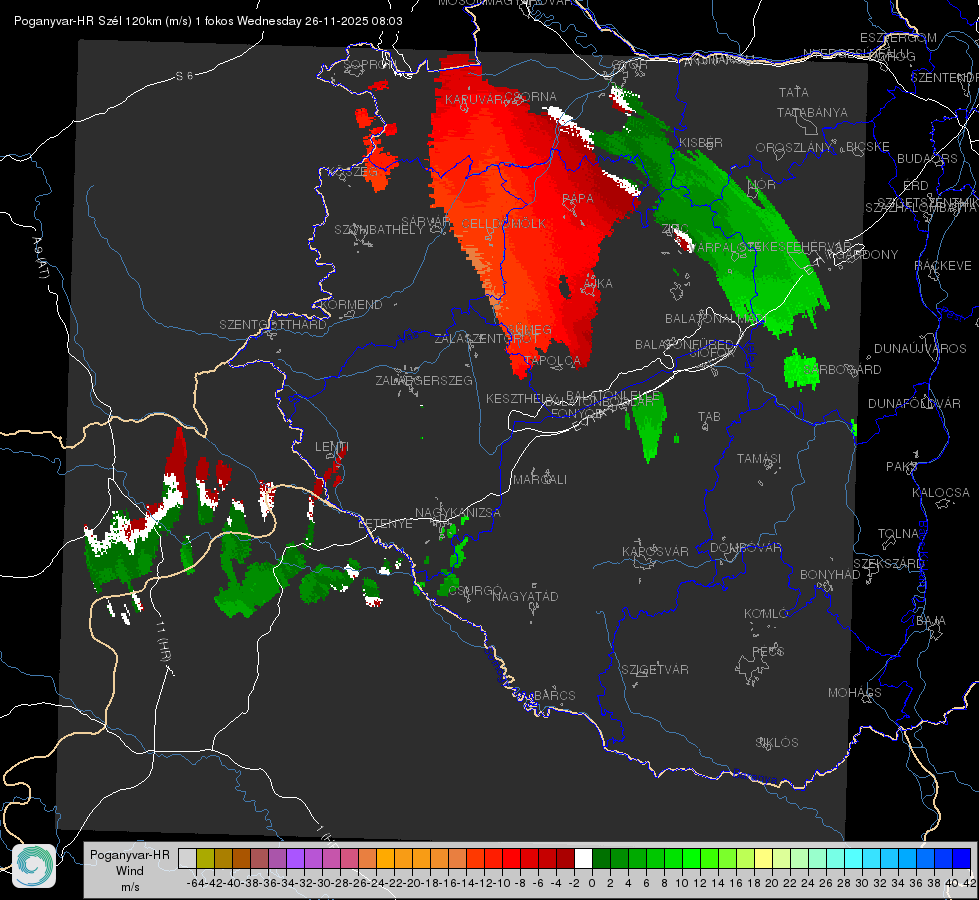Click the SIKLOS town label

[x=777, y=743]
